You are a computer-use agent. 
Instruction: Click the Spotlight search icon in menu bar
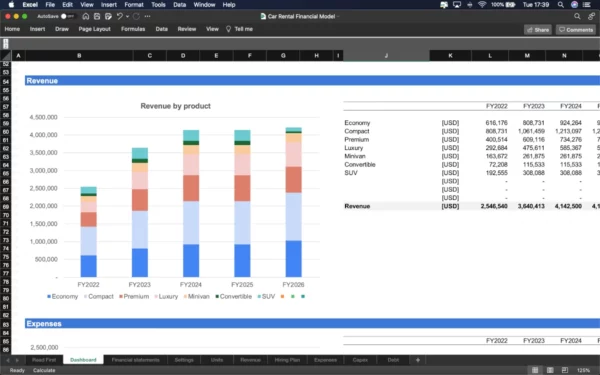[561, 5]
